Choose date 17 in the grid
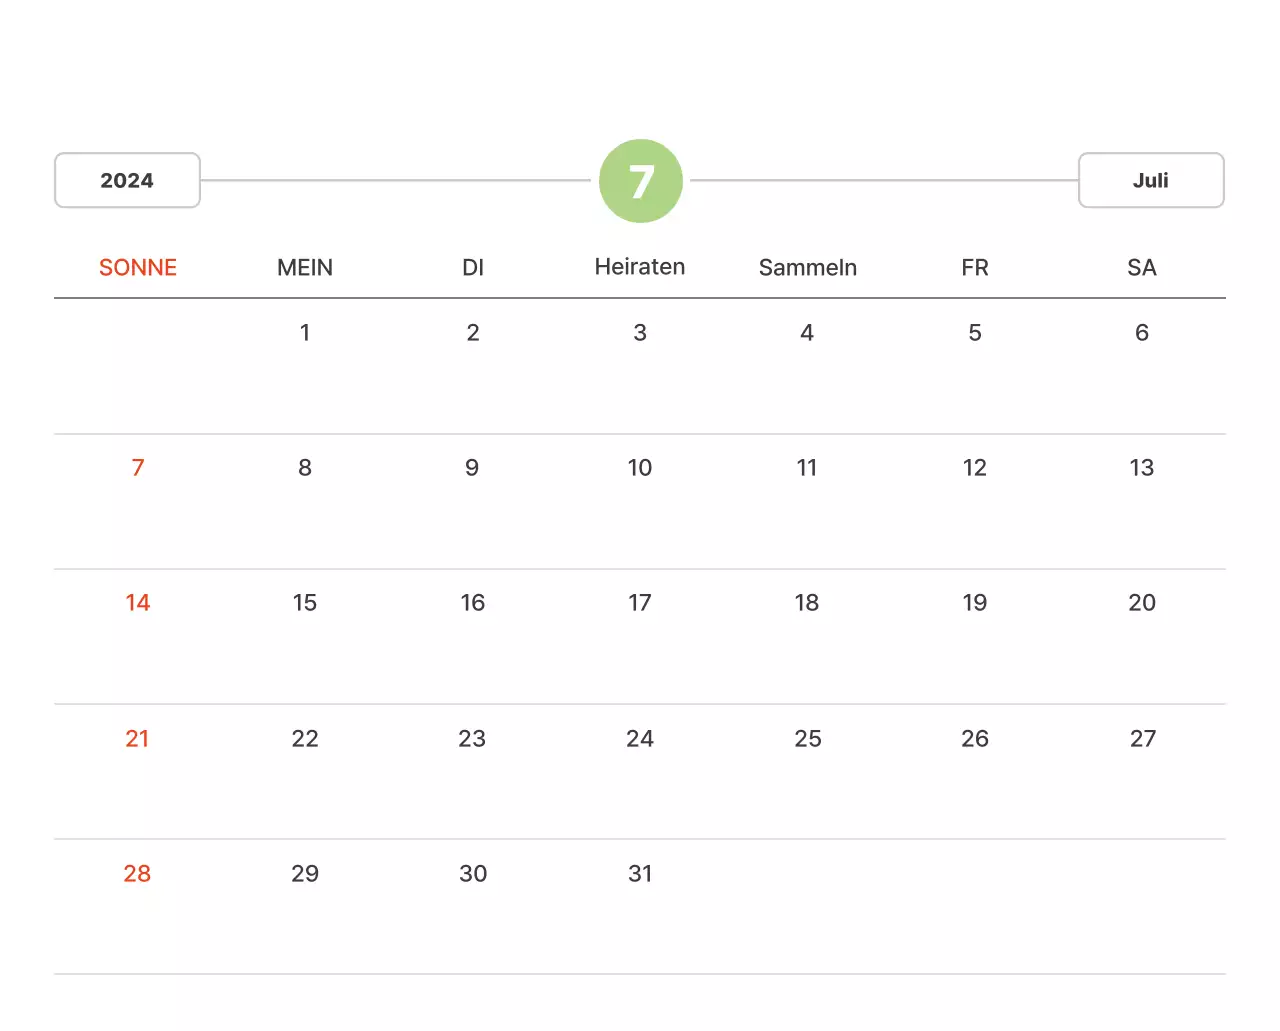1280x1031 pixels. point(640,603)
